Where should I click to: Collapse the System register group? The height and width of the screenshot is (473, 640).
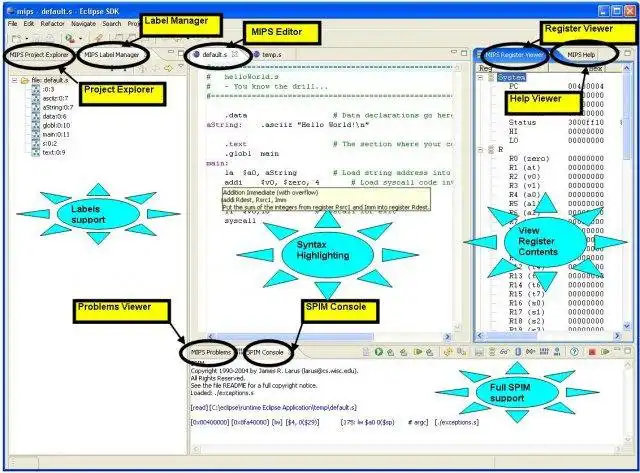(480, 77)
